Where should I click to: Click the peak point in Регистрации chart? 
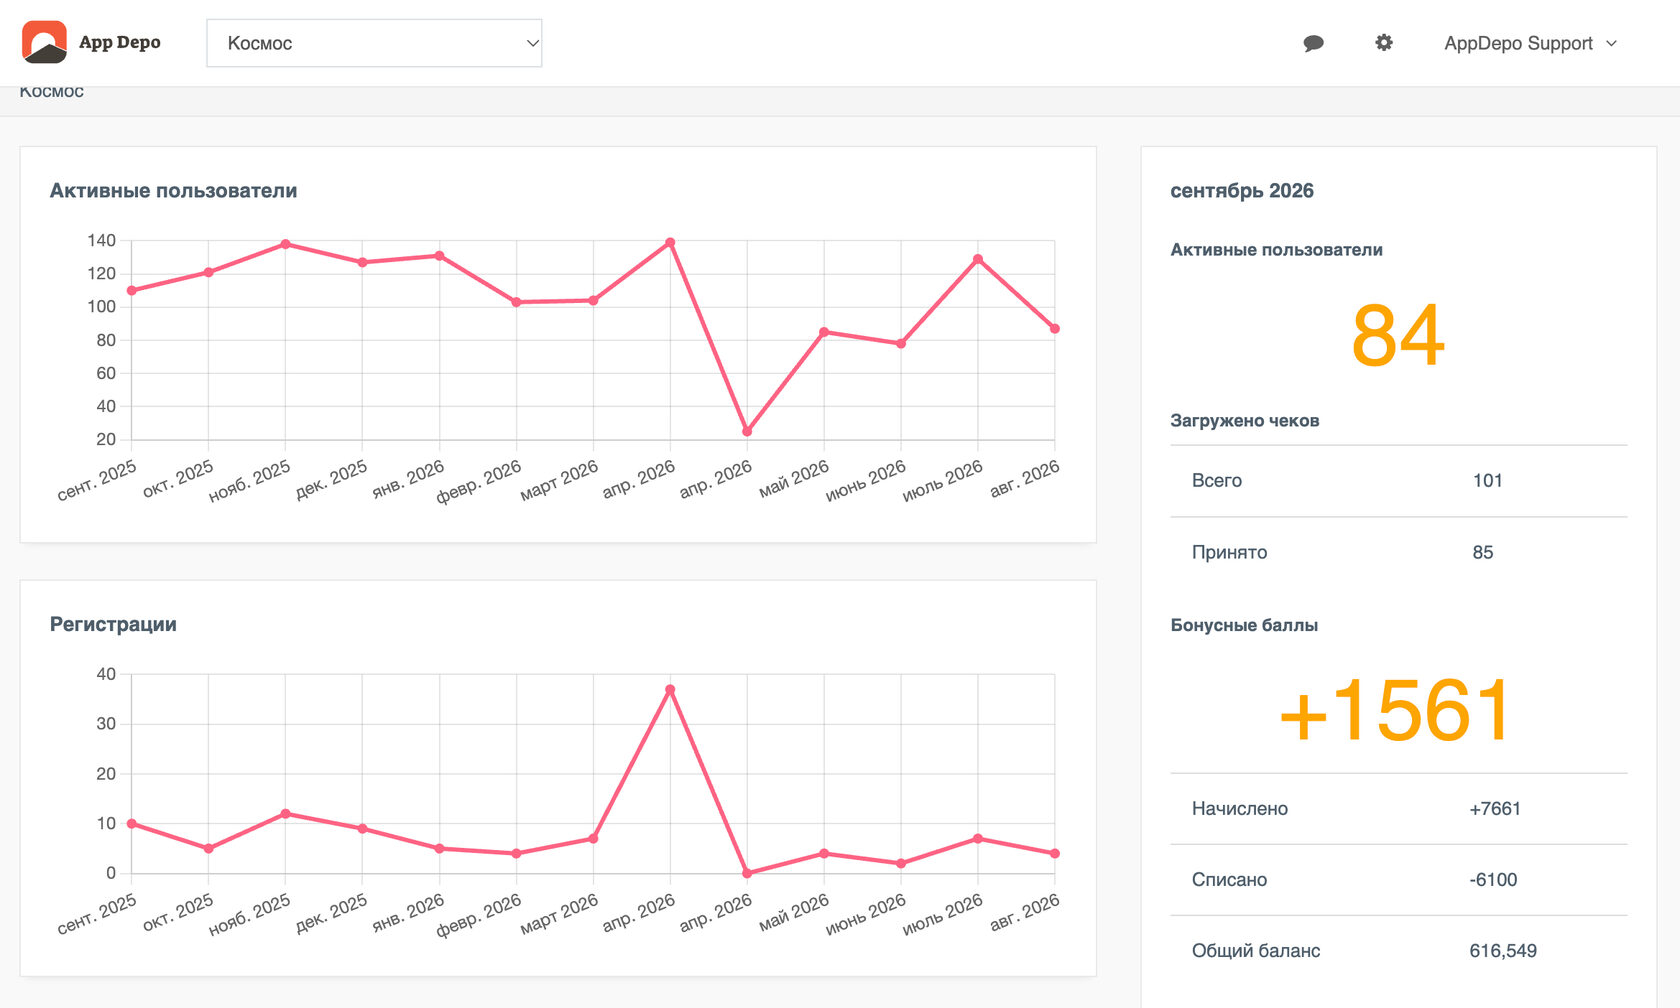pos(670,690)
